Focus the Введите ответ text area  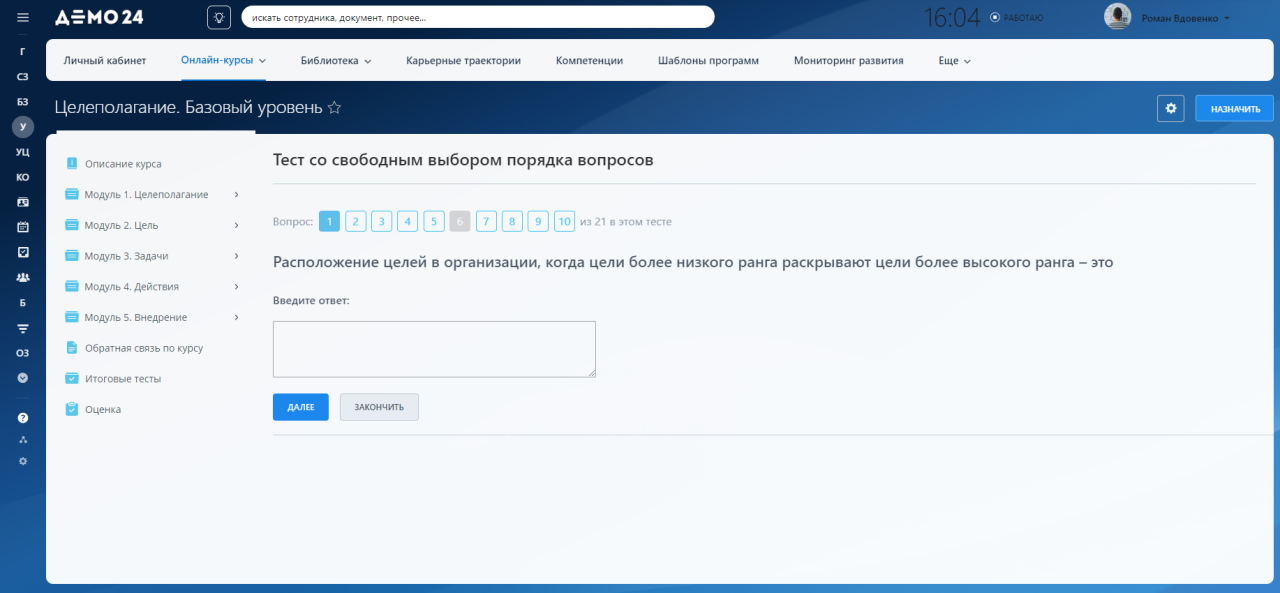(434, 349)
